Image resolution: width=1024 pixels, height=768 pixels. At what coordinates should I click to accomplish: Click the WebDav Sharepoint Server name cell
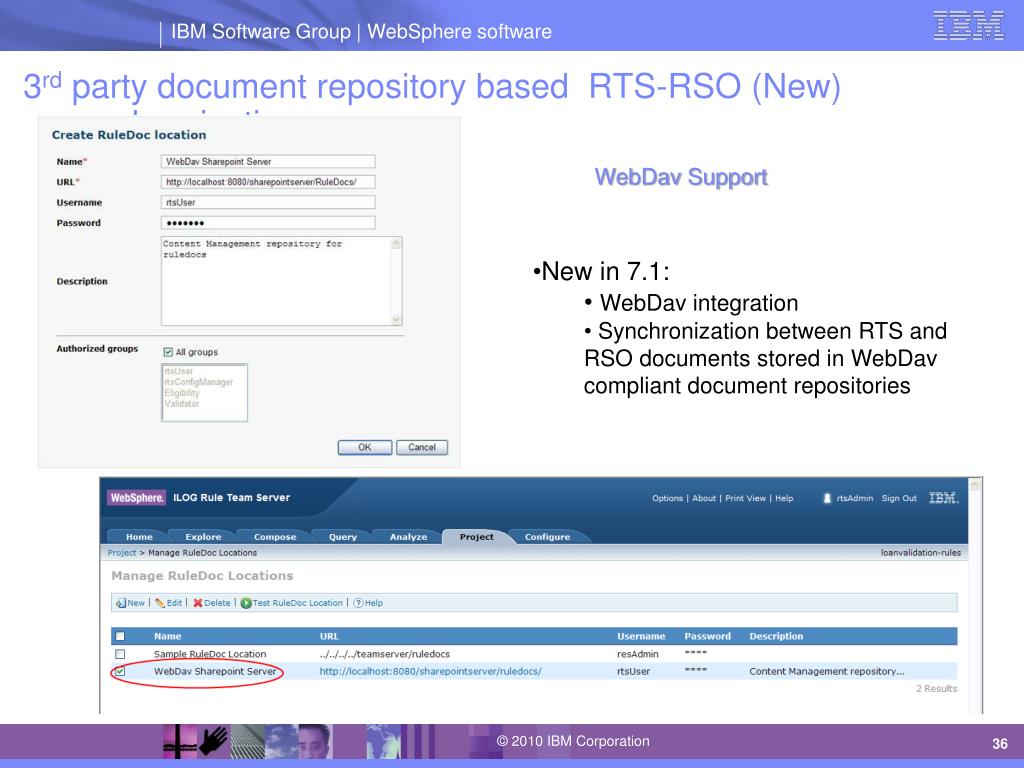coord(215,671)
